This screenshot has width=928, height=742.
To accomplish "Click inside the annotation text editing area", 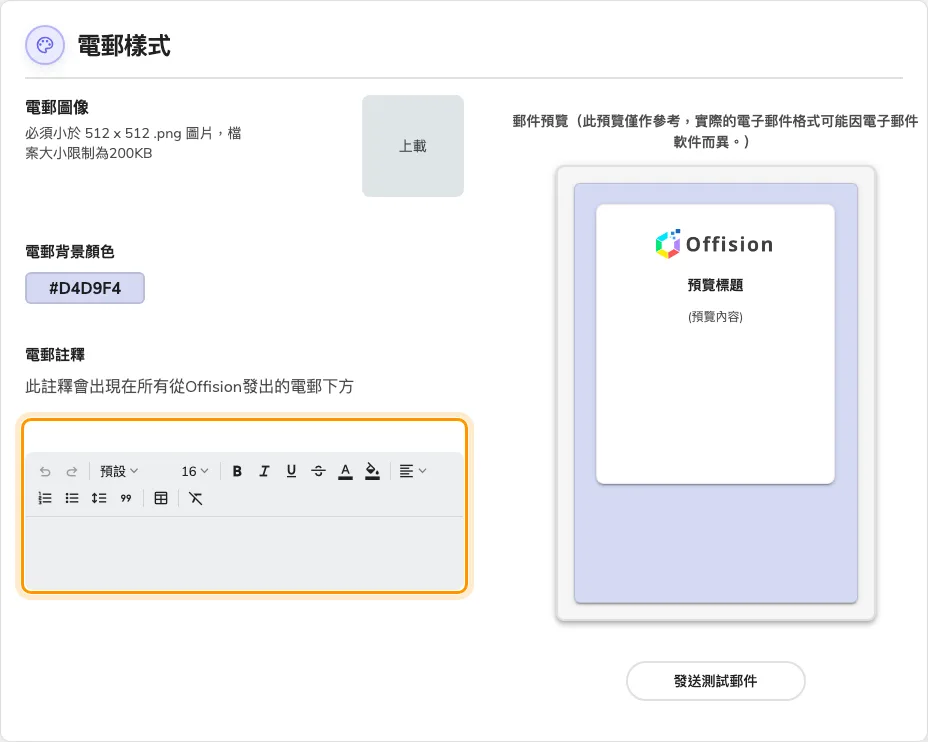I will pos(244,554).
